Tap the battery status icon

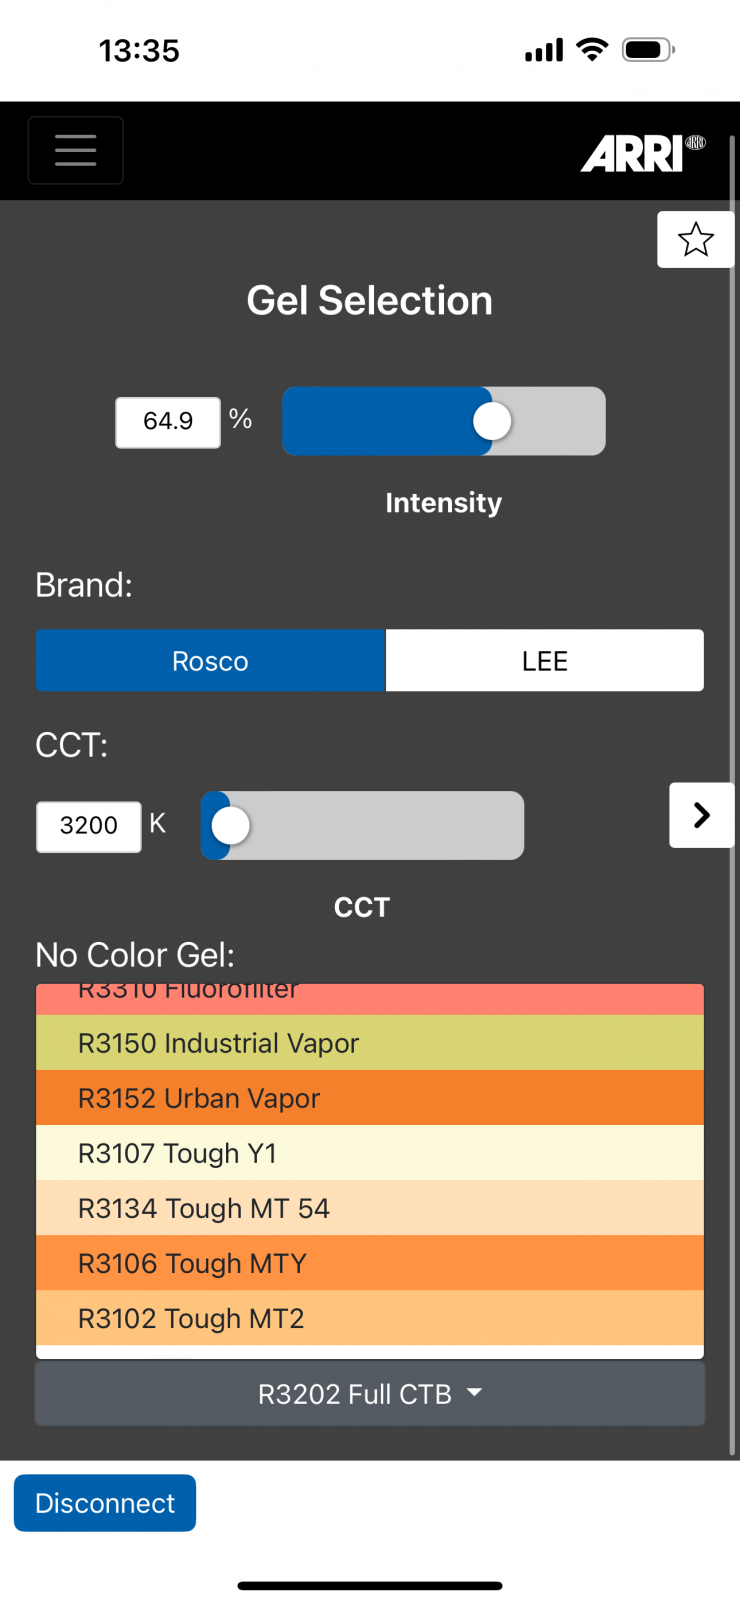647,50
